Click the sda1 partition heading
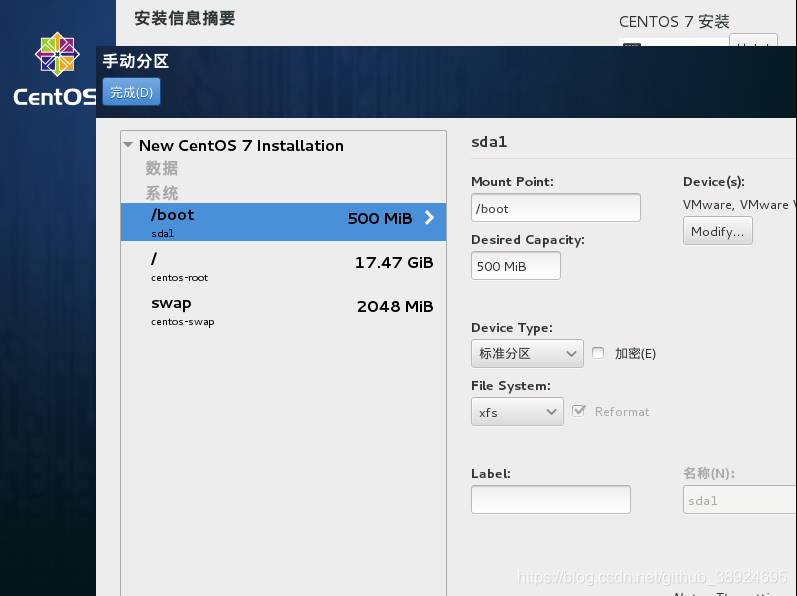The image size is (797, 596). [489, 142]
